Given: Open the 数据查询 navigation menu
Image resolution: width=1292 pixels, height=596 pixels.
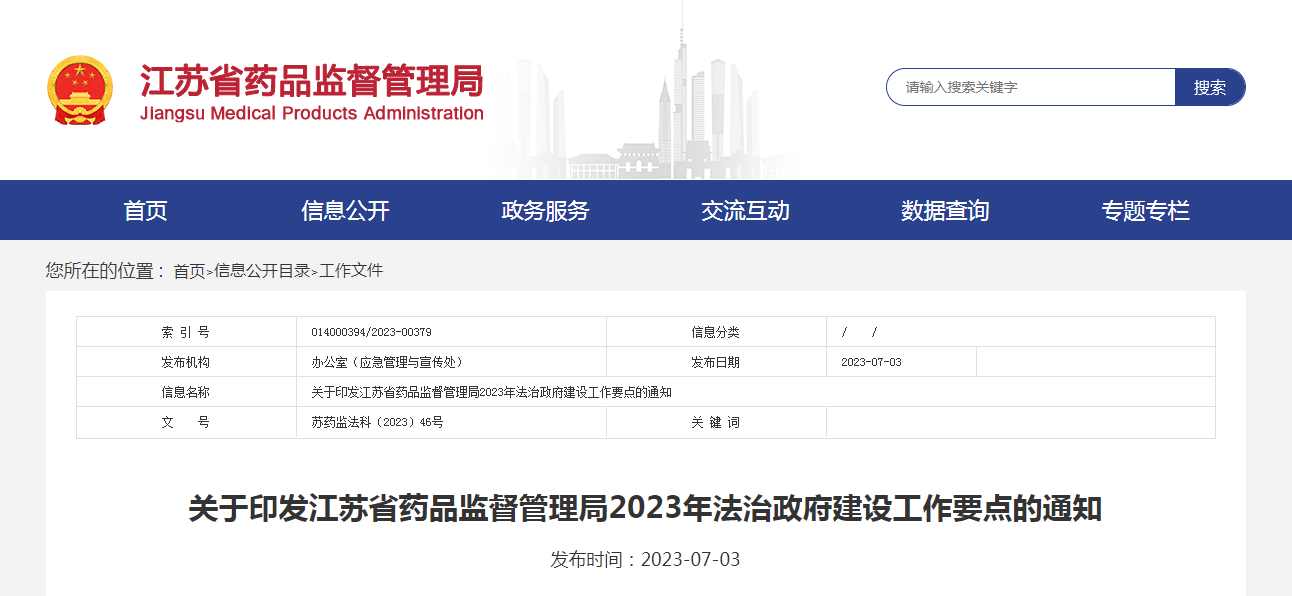Looking at the screenshot, I should click(945, 210).
